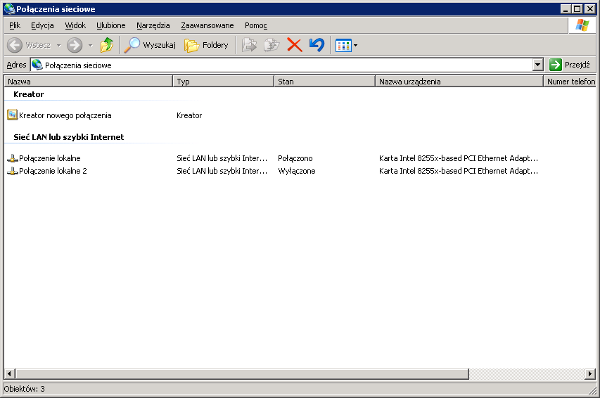Click the horizontal scrollbar right arrow

[x=590, y=374]
